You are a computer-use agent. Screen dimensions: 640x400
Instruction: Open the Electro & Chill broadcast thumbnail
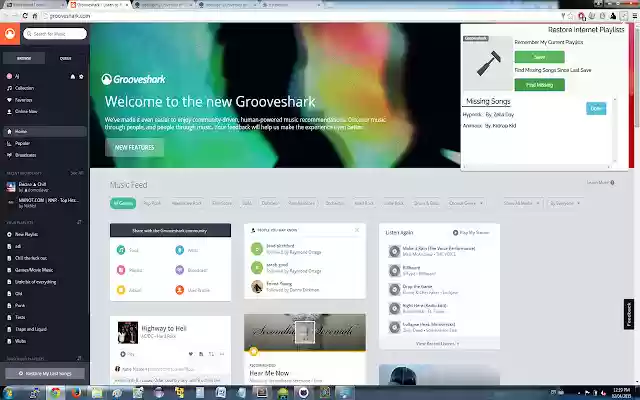[x=11, y=187]
